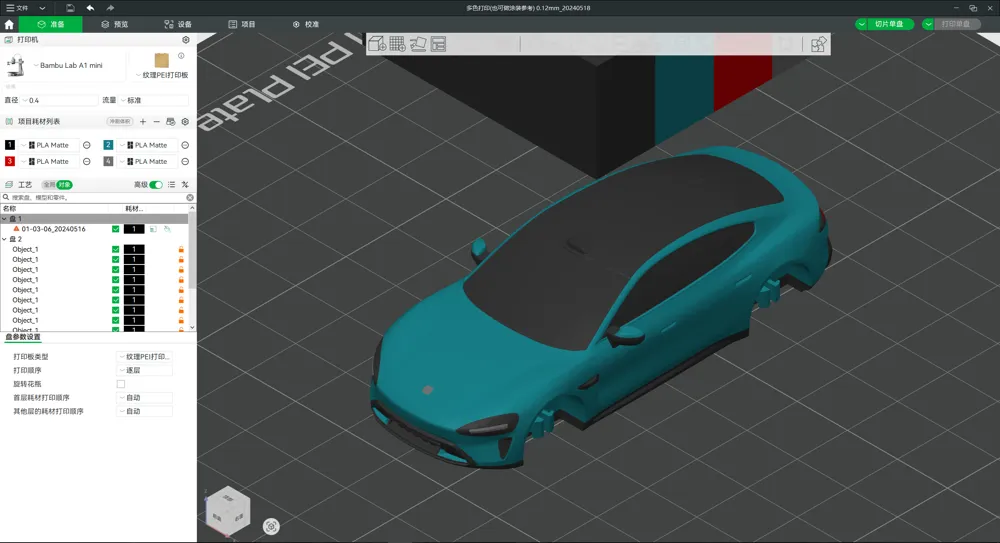
Task: Open the 打印顺序 逐层 dropdown
Action: pos(144,370)
